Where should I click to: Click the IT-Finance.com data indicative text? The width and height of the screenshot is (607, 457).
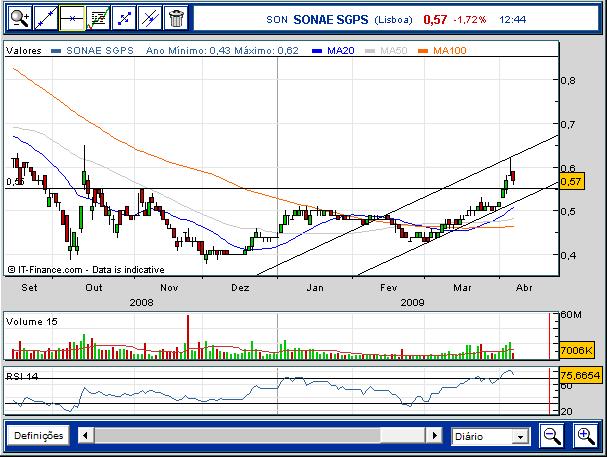click(86, 270)
